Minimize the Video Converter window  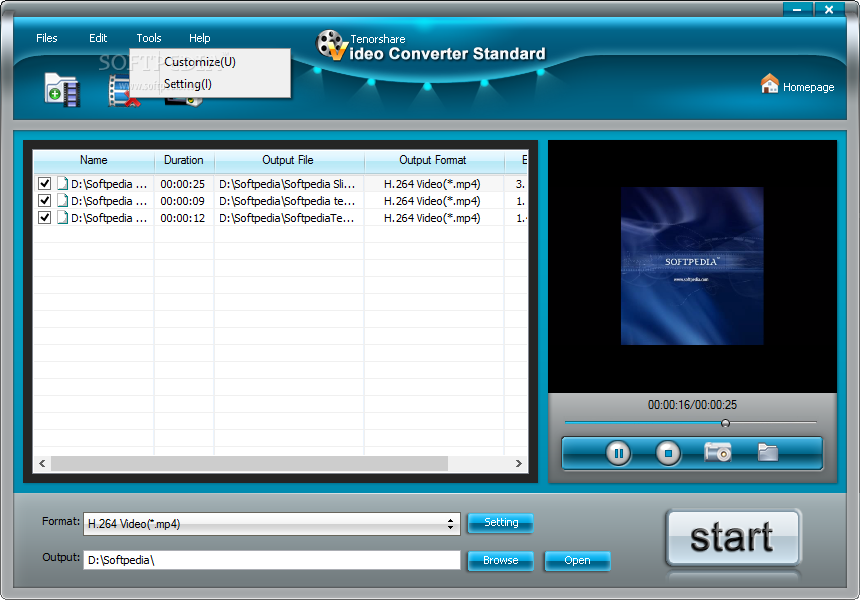[797, 9]
